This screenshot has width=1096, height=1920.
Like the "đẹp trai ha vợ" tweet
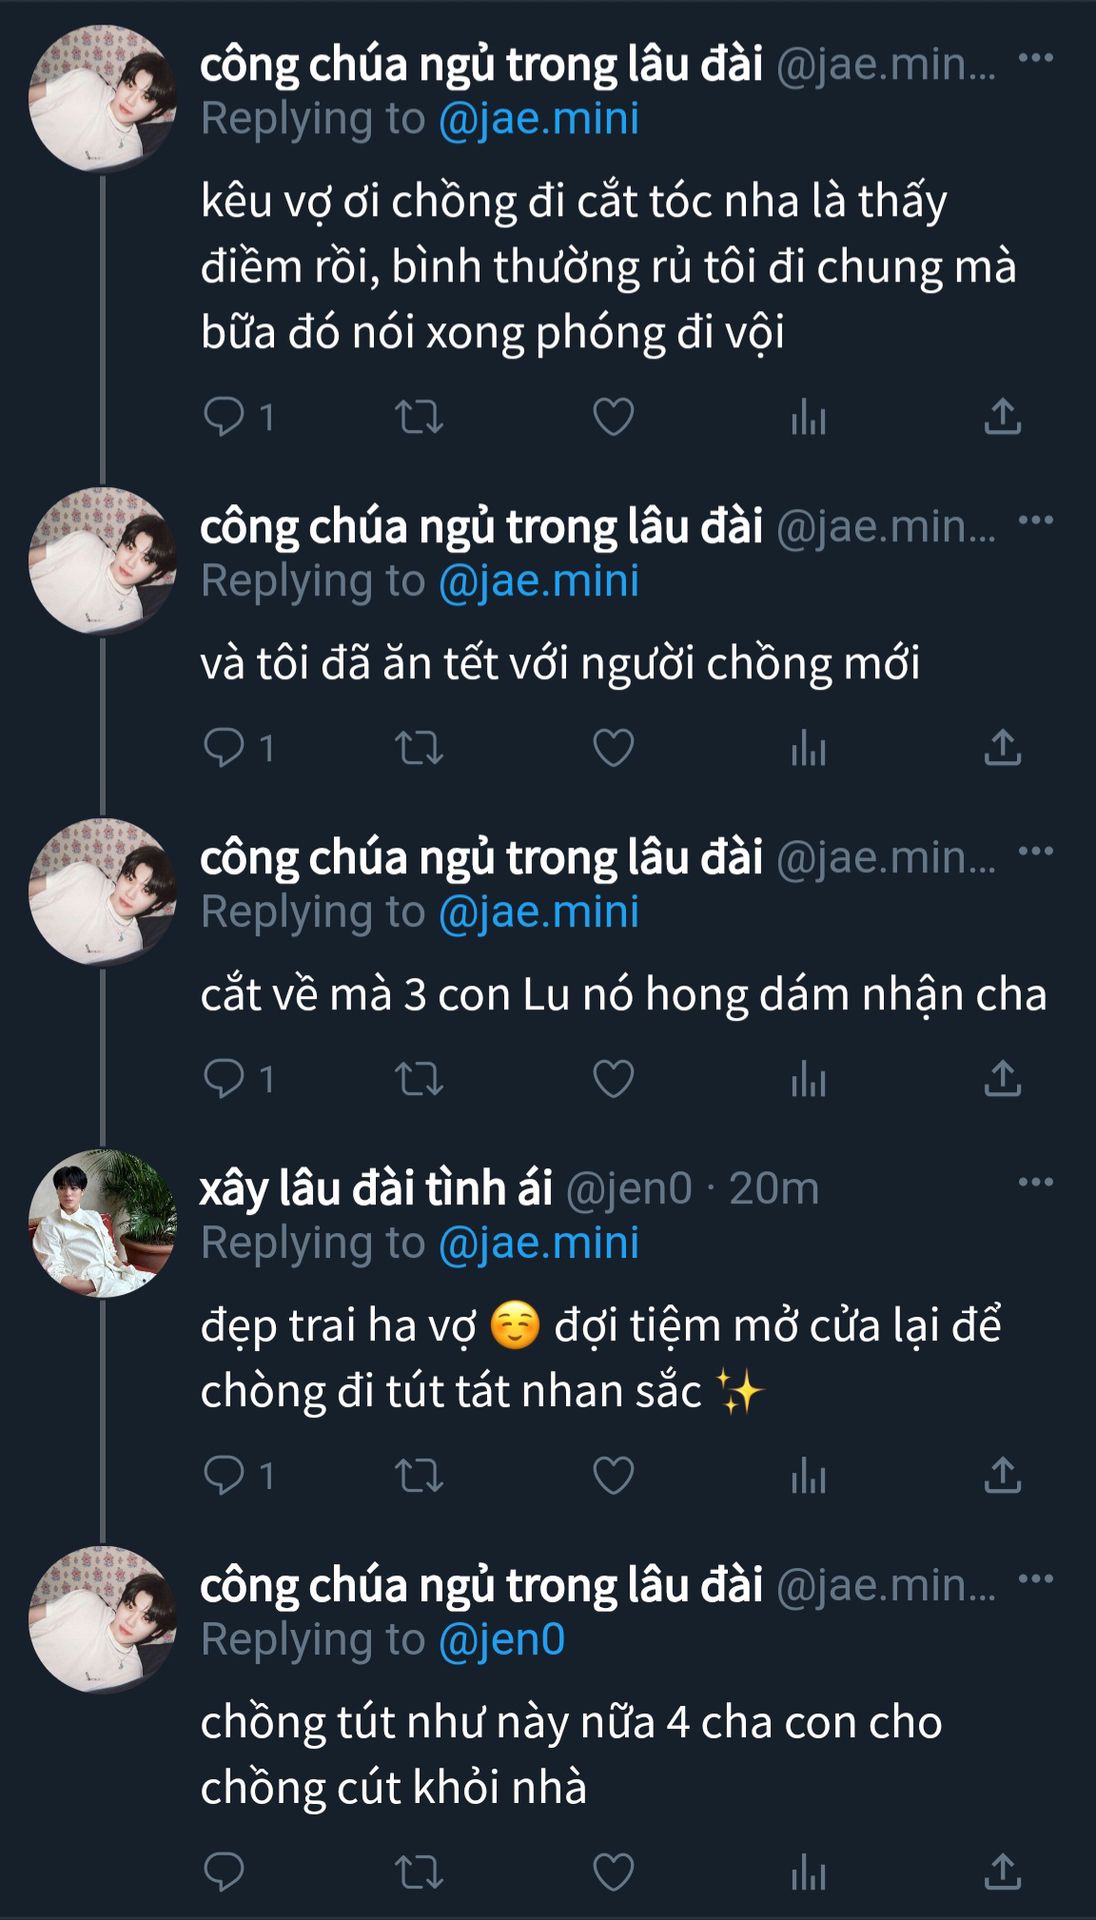pos(613,1475)
